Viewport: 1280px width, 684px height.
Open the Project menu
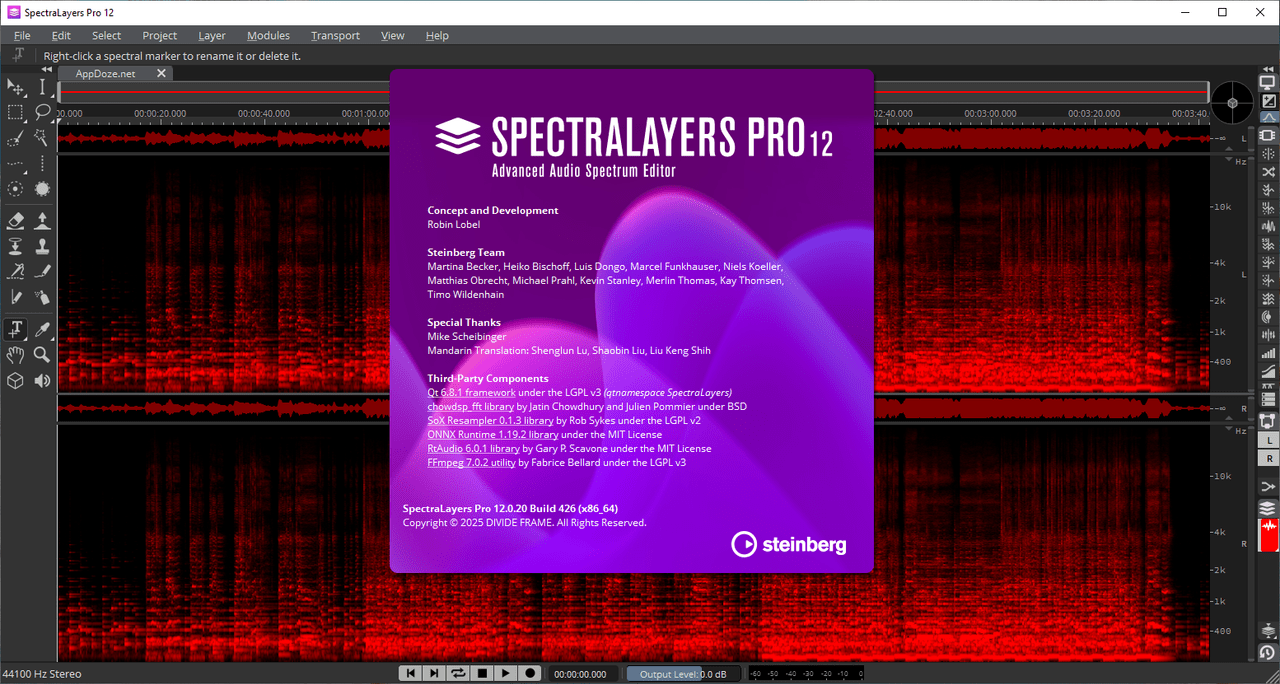click(159, 35)
